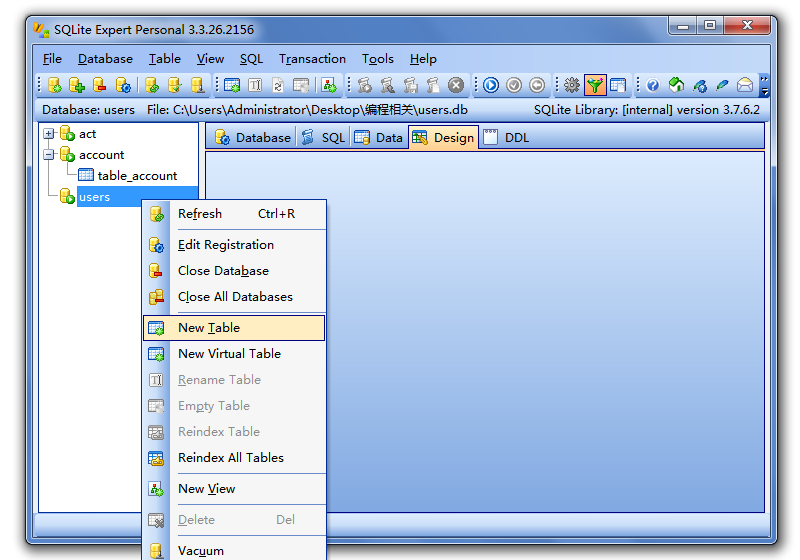
Task: Click the New Table toolbar icon
Action: tap(232, 86)
